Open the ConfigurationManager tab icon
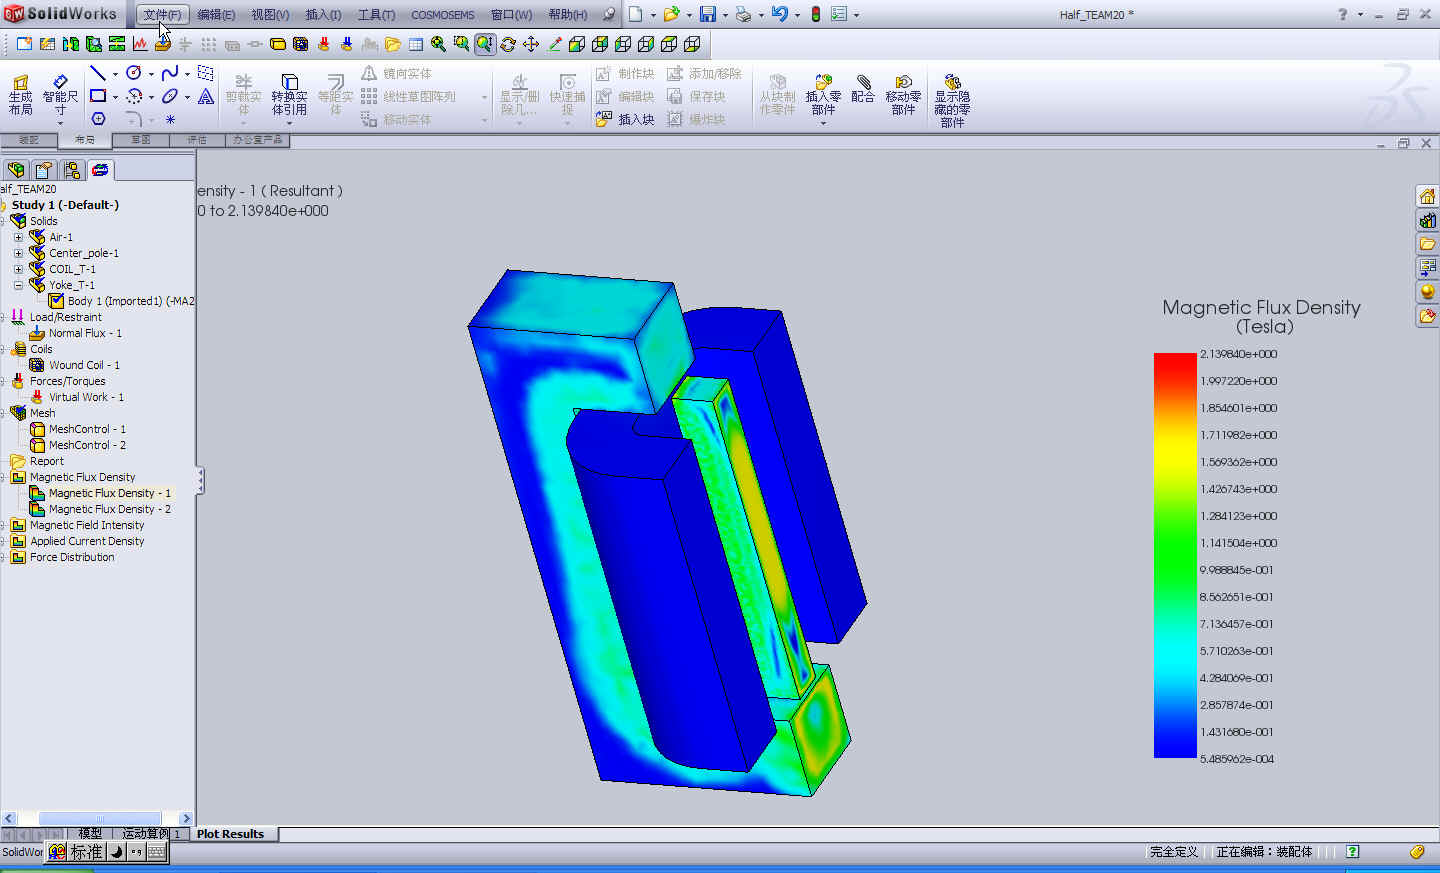1440x873 pixels. coord(72,170)
